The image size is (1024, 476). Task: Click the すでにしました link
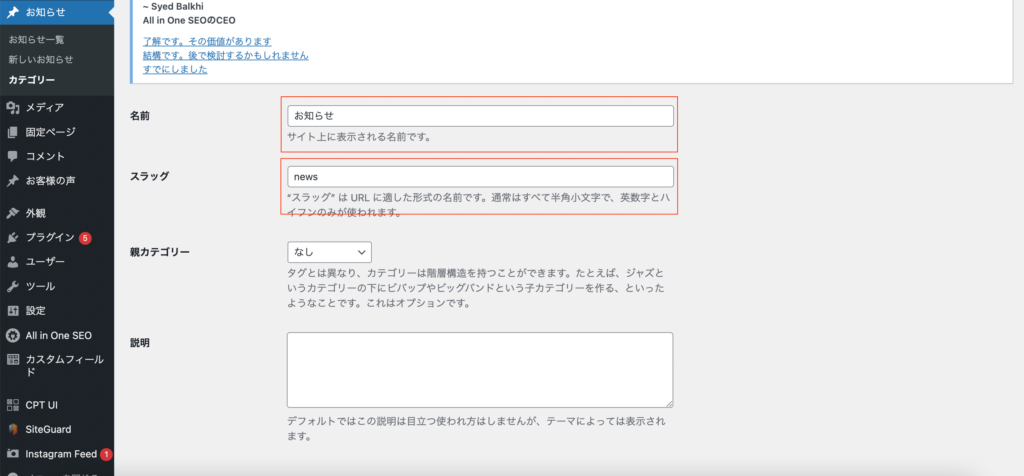(x=174, y=69)
